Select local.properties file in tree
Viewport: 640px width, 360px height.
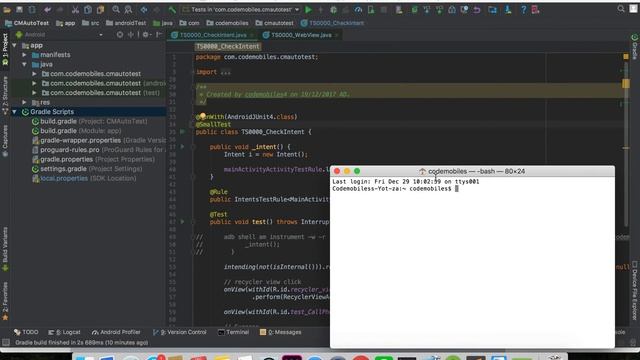pos(84,178)
